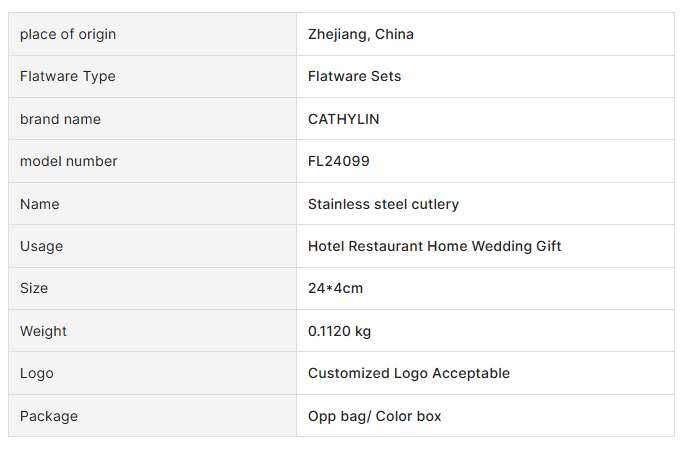Select the "0.1120 kg" weight value
The height and width of the screenshot is (449, 686).
[339, 331]
